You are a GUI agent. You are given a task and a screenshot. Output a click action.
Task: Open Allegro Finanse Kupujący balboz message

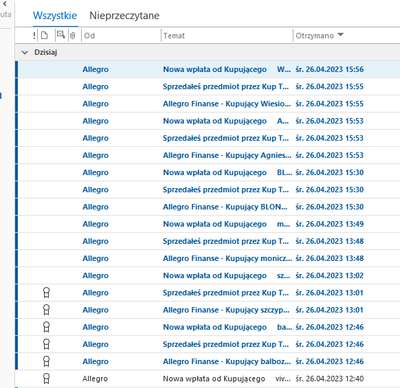pos(208,361)
